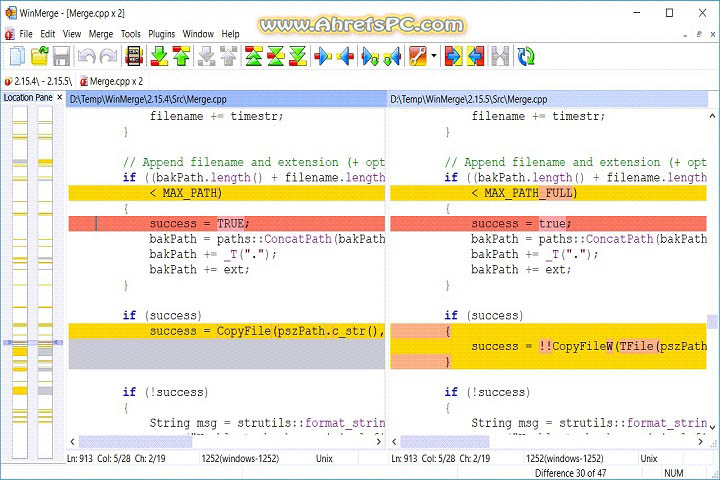
Task: Click the WinMerge document icon in menu bar
Action: pyautogui.click(x=9, y=34)
